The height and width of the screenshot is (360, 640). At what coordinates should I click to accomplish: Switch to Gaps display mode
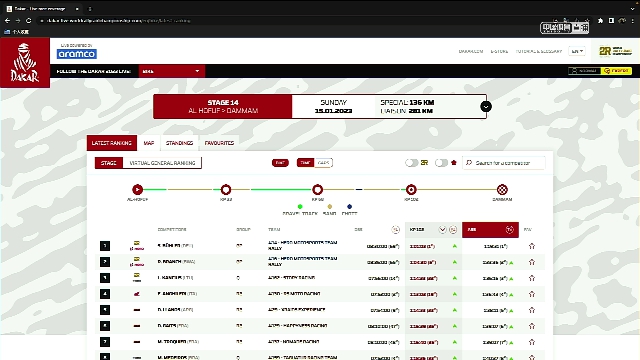[x=323, y=163]
